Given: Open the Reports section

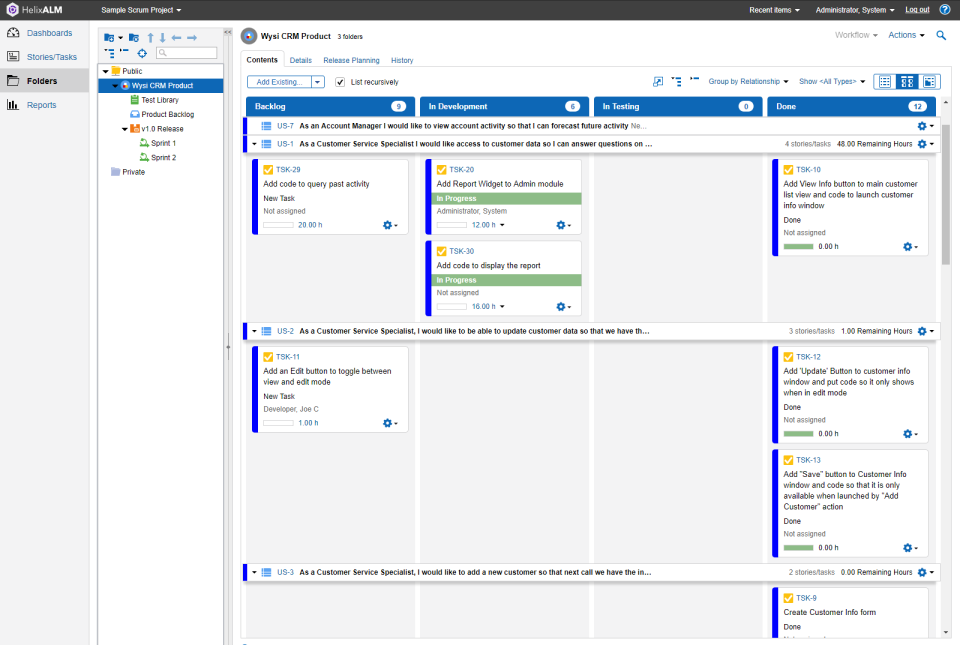Looking at the screenshot, I should pyautogui.click(x=41, y=105).
